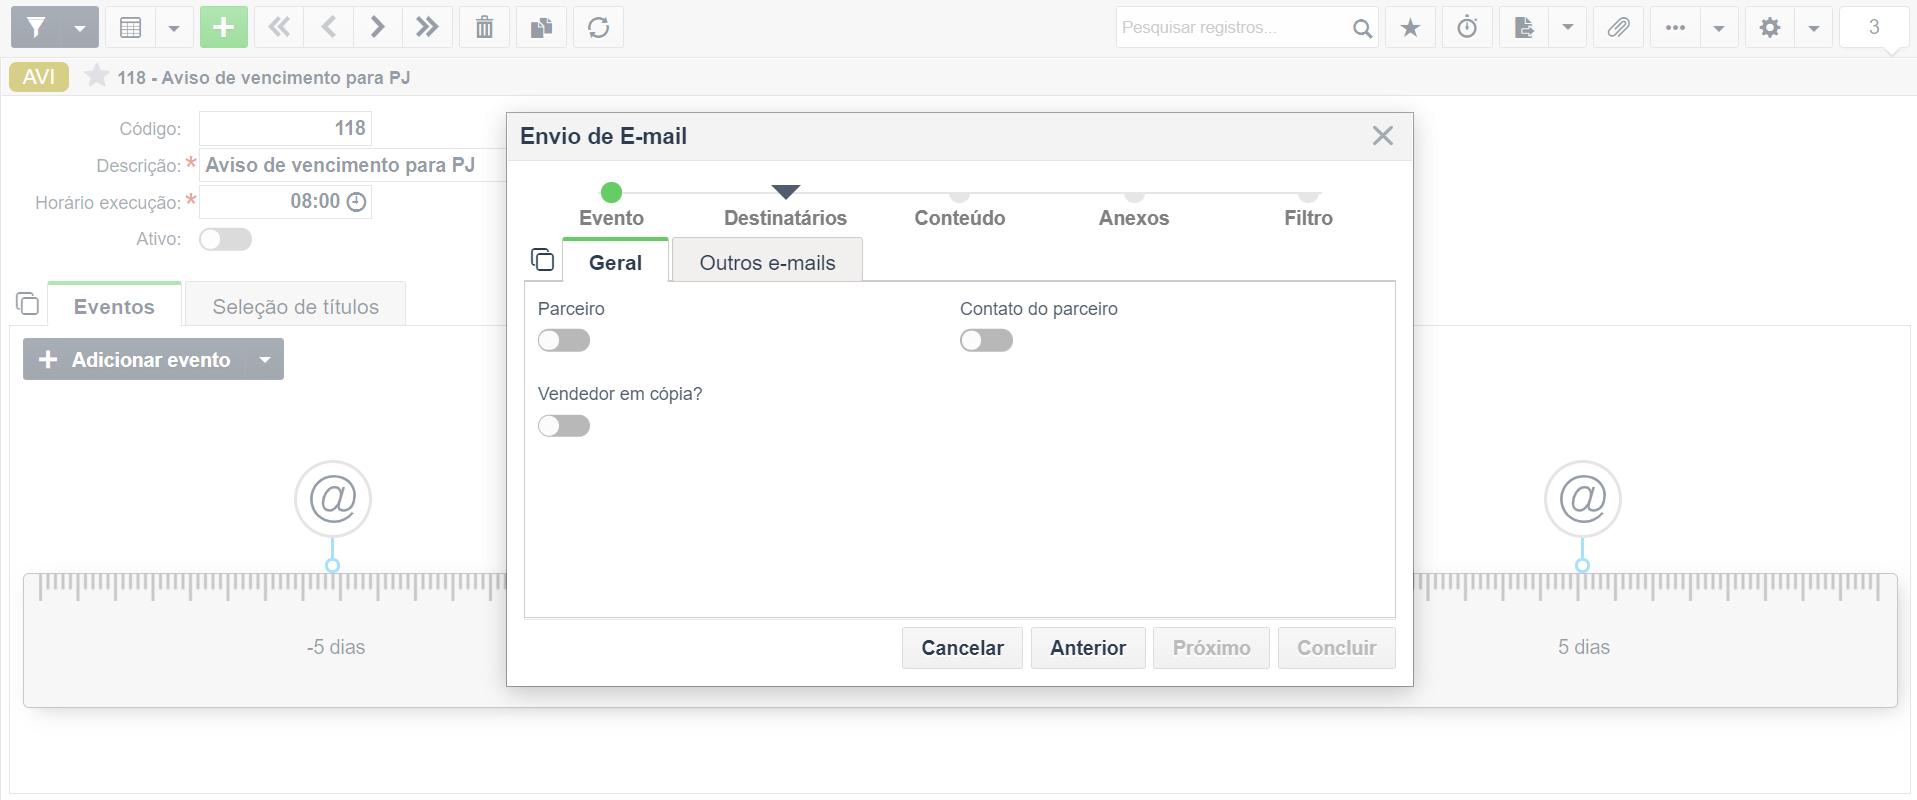Screen dimensions: 1917x800
Task: Close the Envio de E-mail dialog
Action: pyautogui.click(x=1383, y=136)
